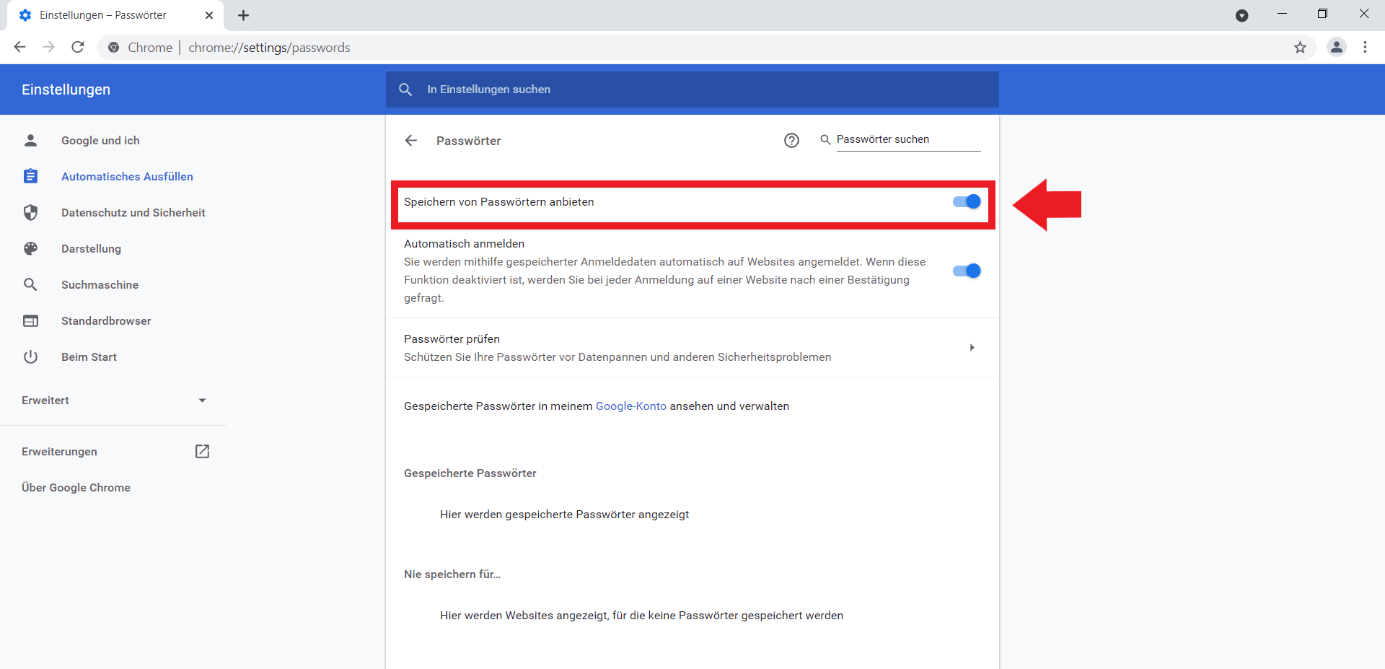
Task: Click the Automatisch anmelden label
Action: coord(464,243)
